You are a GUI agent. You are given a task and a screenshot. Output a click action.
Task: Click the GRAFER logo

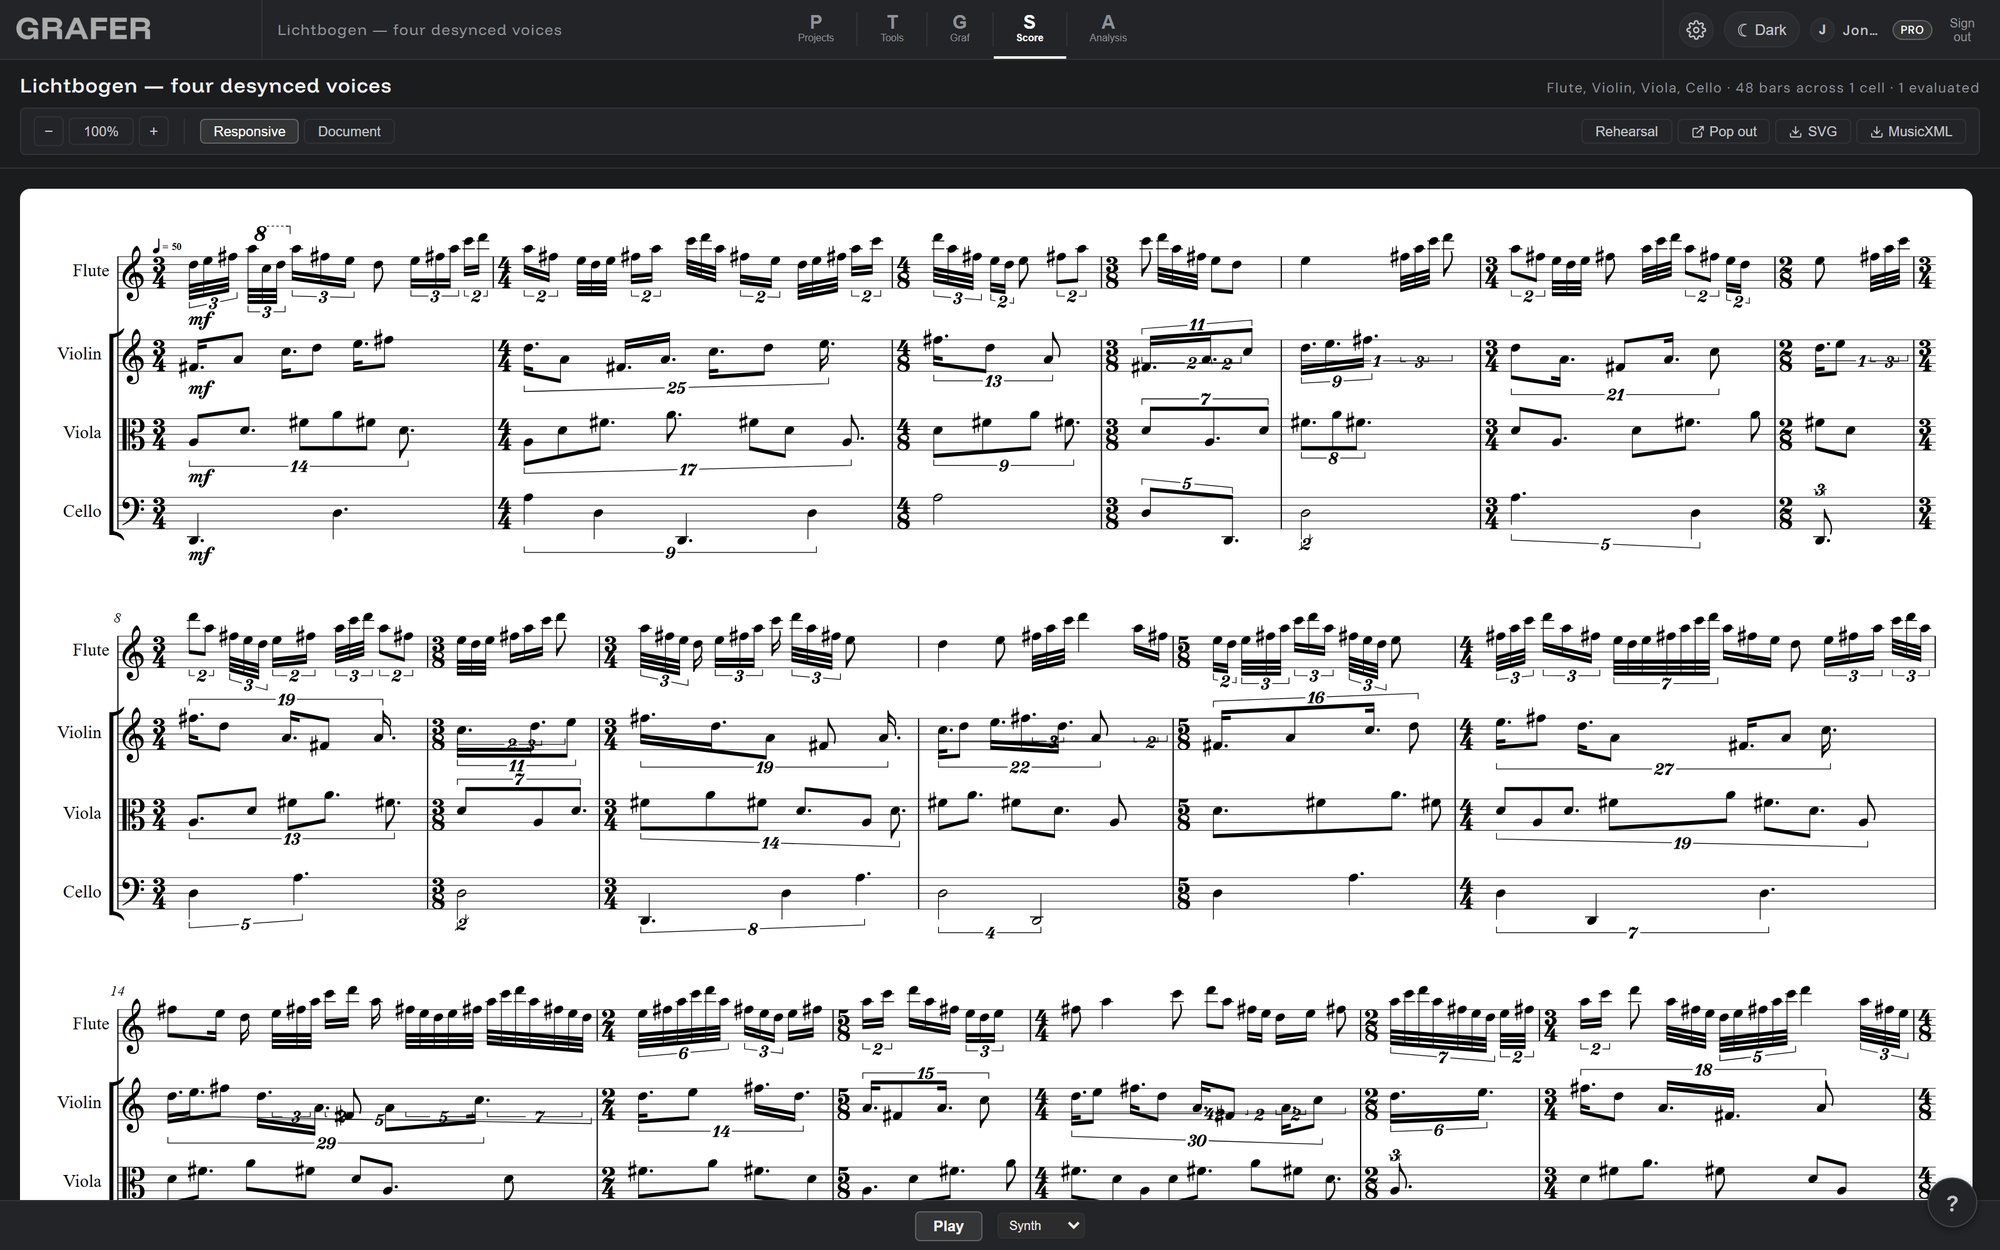click(83, 29)
